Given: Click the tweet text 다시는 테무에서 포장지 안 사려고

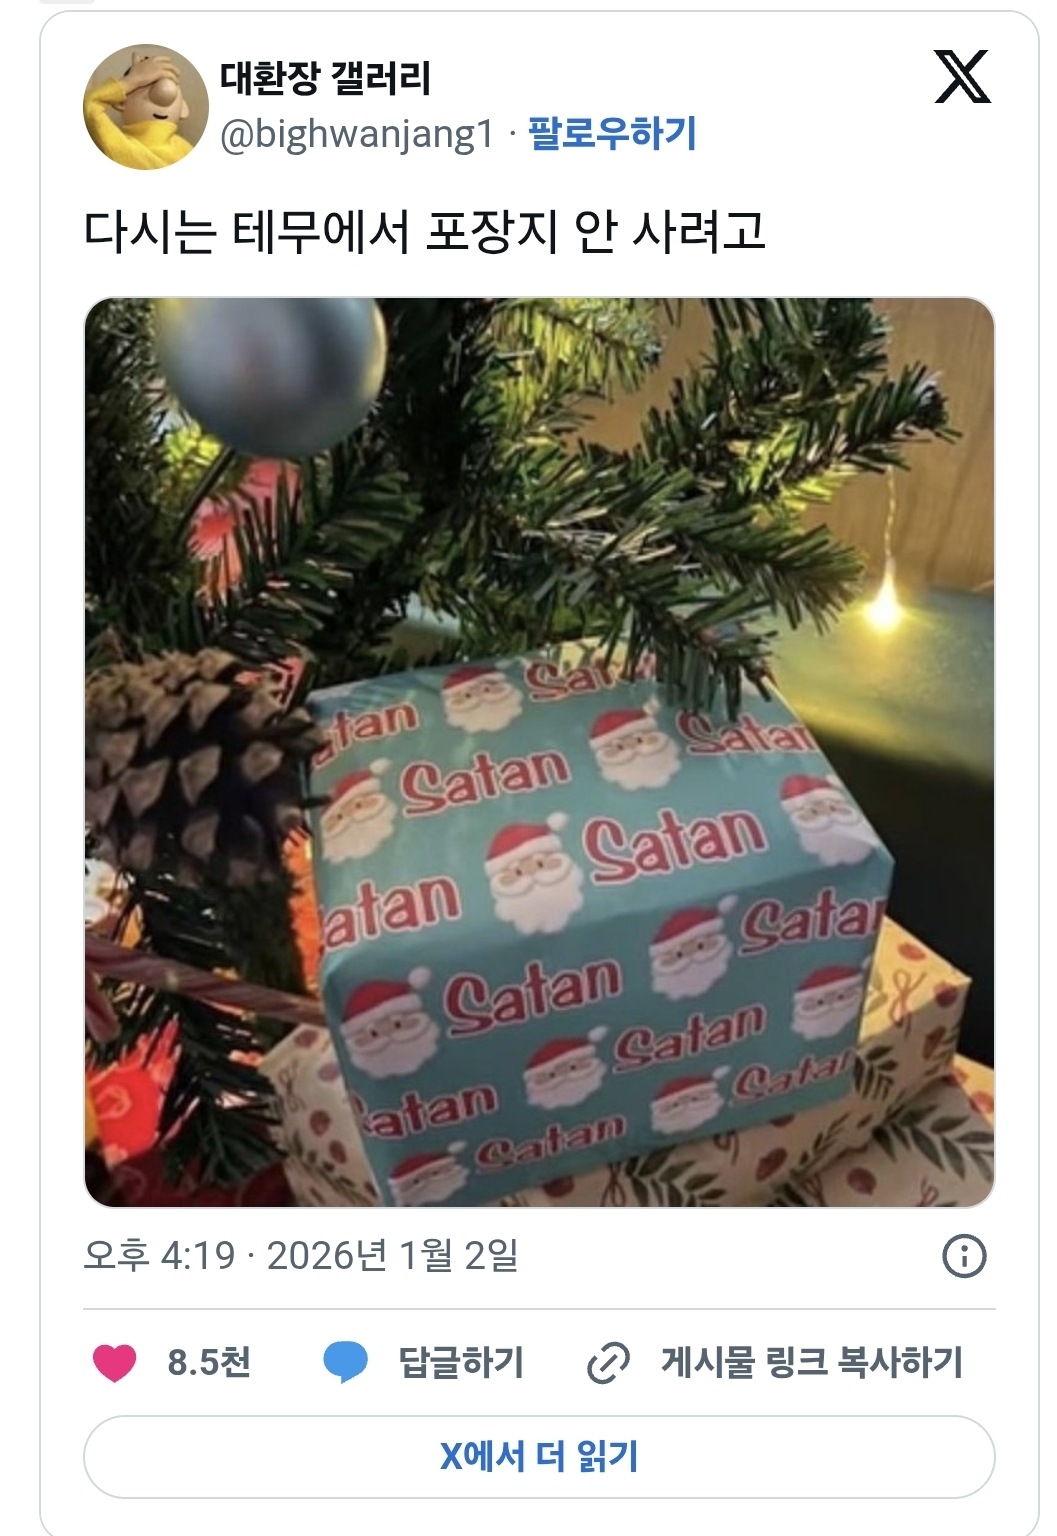Looking at the screenshot, I should click(425, 231).
